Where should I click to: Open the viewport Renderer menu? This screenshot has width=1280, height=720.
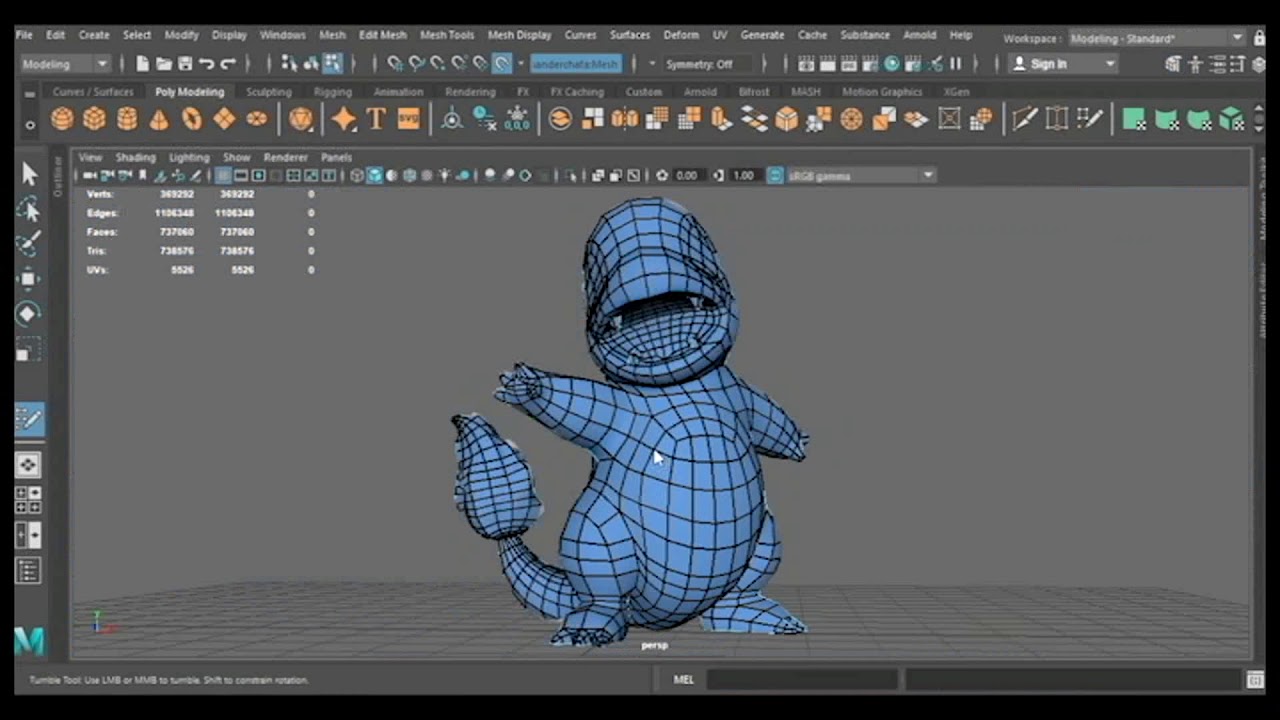[285, 158]
